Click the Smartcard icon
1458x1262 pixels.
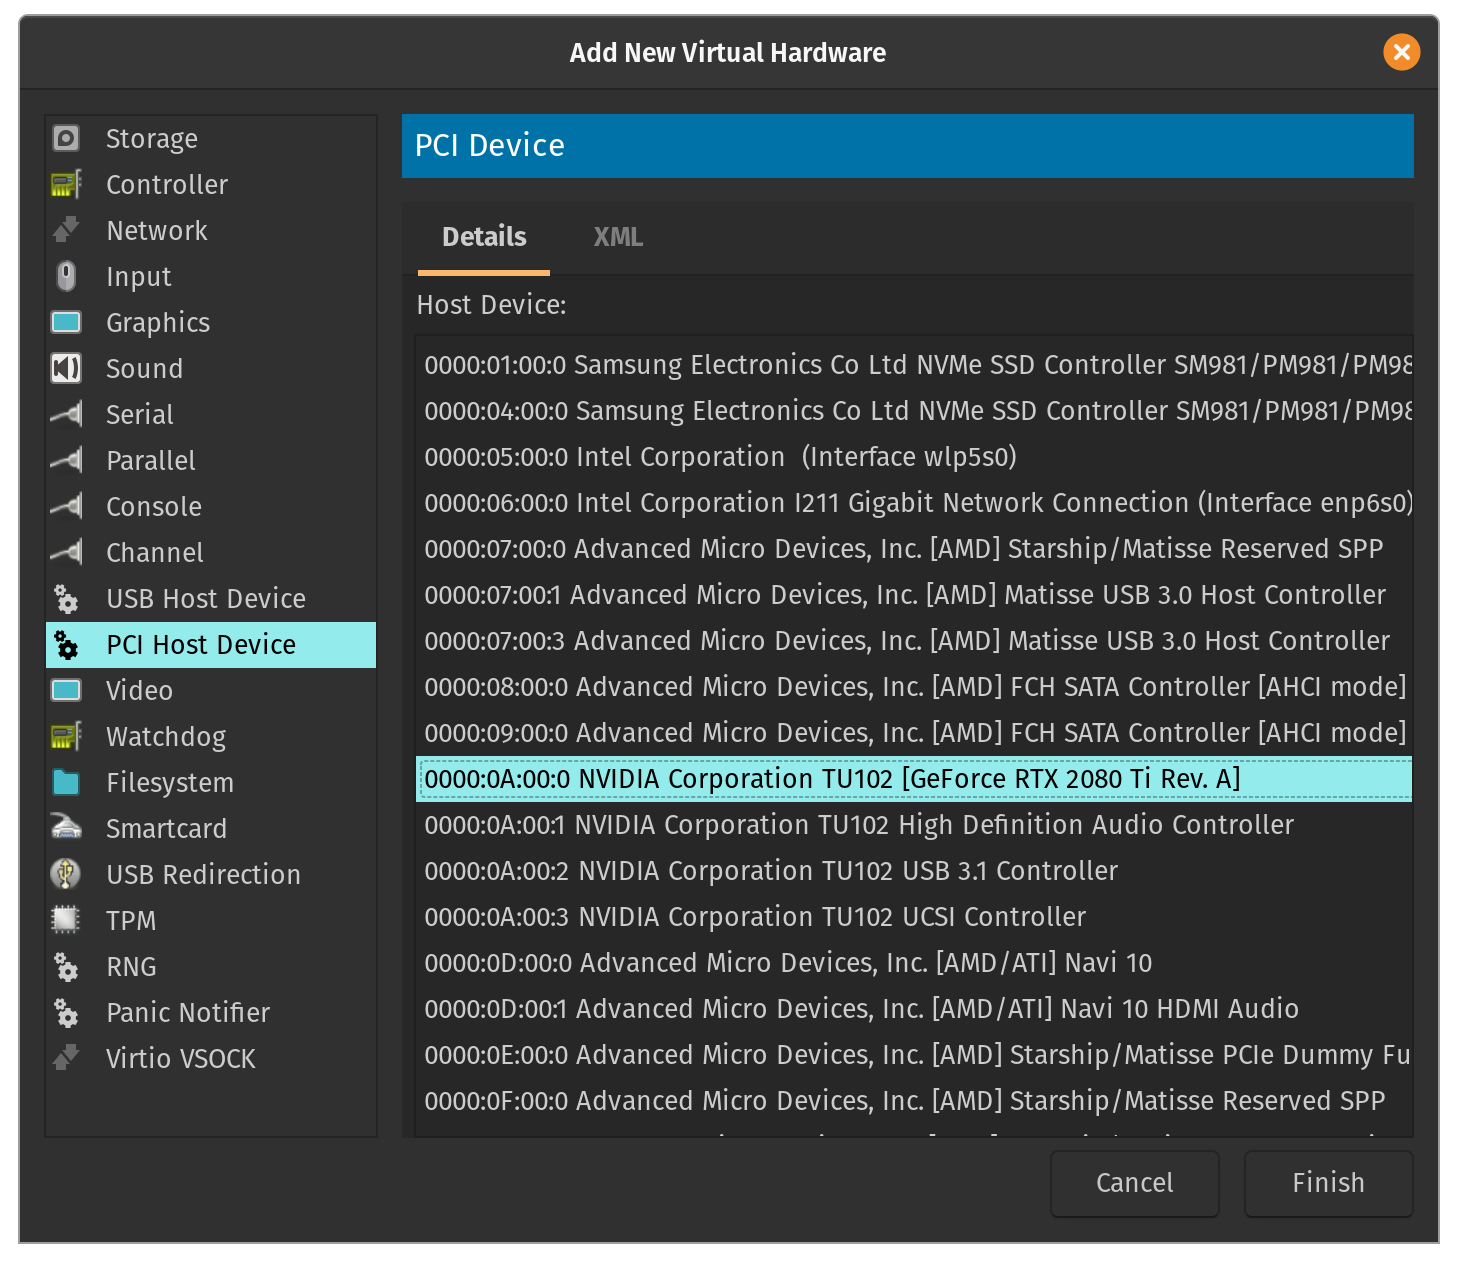[66, 828]
